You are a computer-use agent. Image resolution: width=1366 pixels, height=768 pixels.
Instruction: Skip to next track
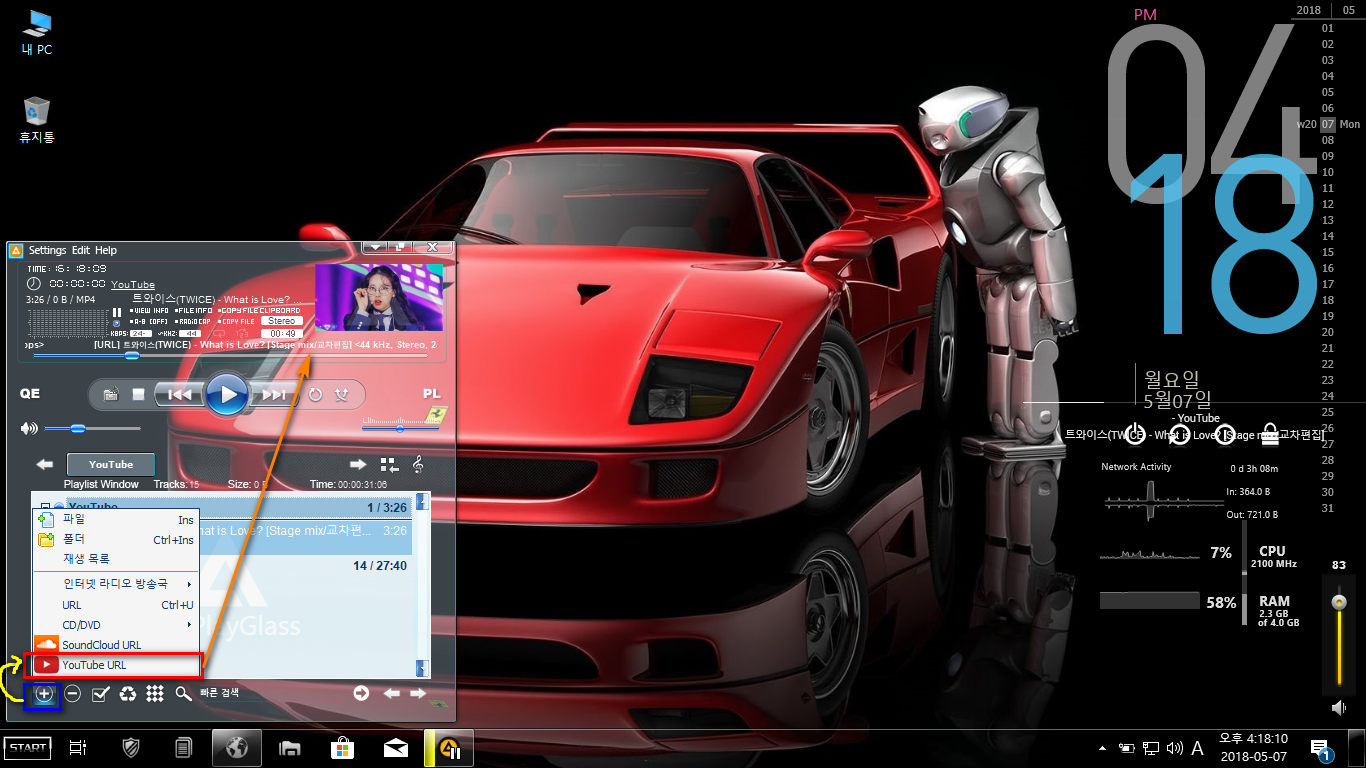coord(274,395)
